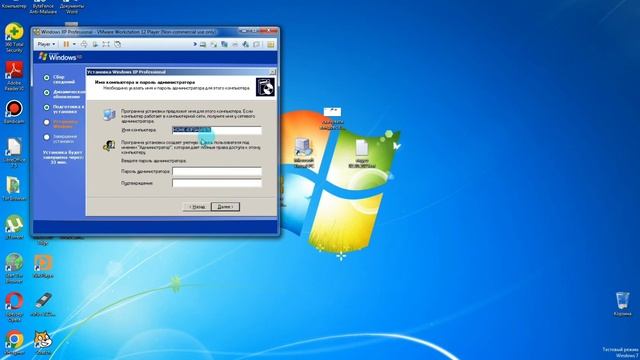Open Tor Browser desktop shortcut
This screenshot has height=360, width=640.
point(14,189)
